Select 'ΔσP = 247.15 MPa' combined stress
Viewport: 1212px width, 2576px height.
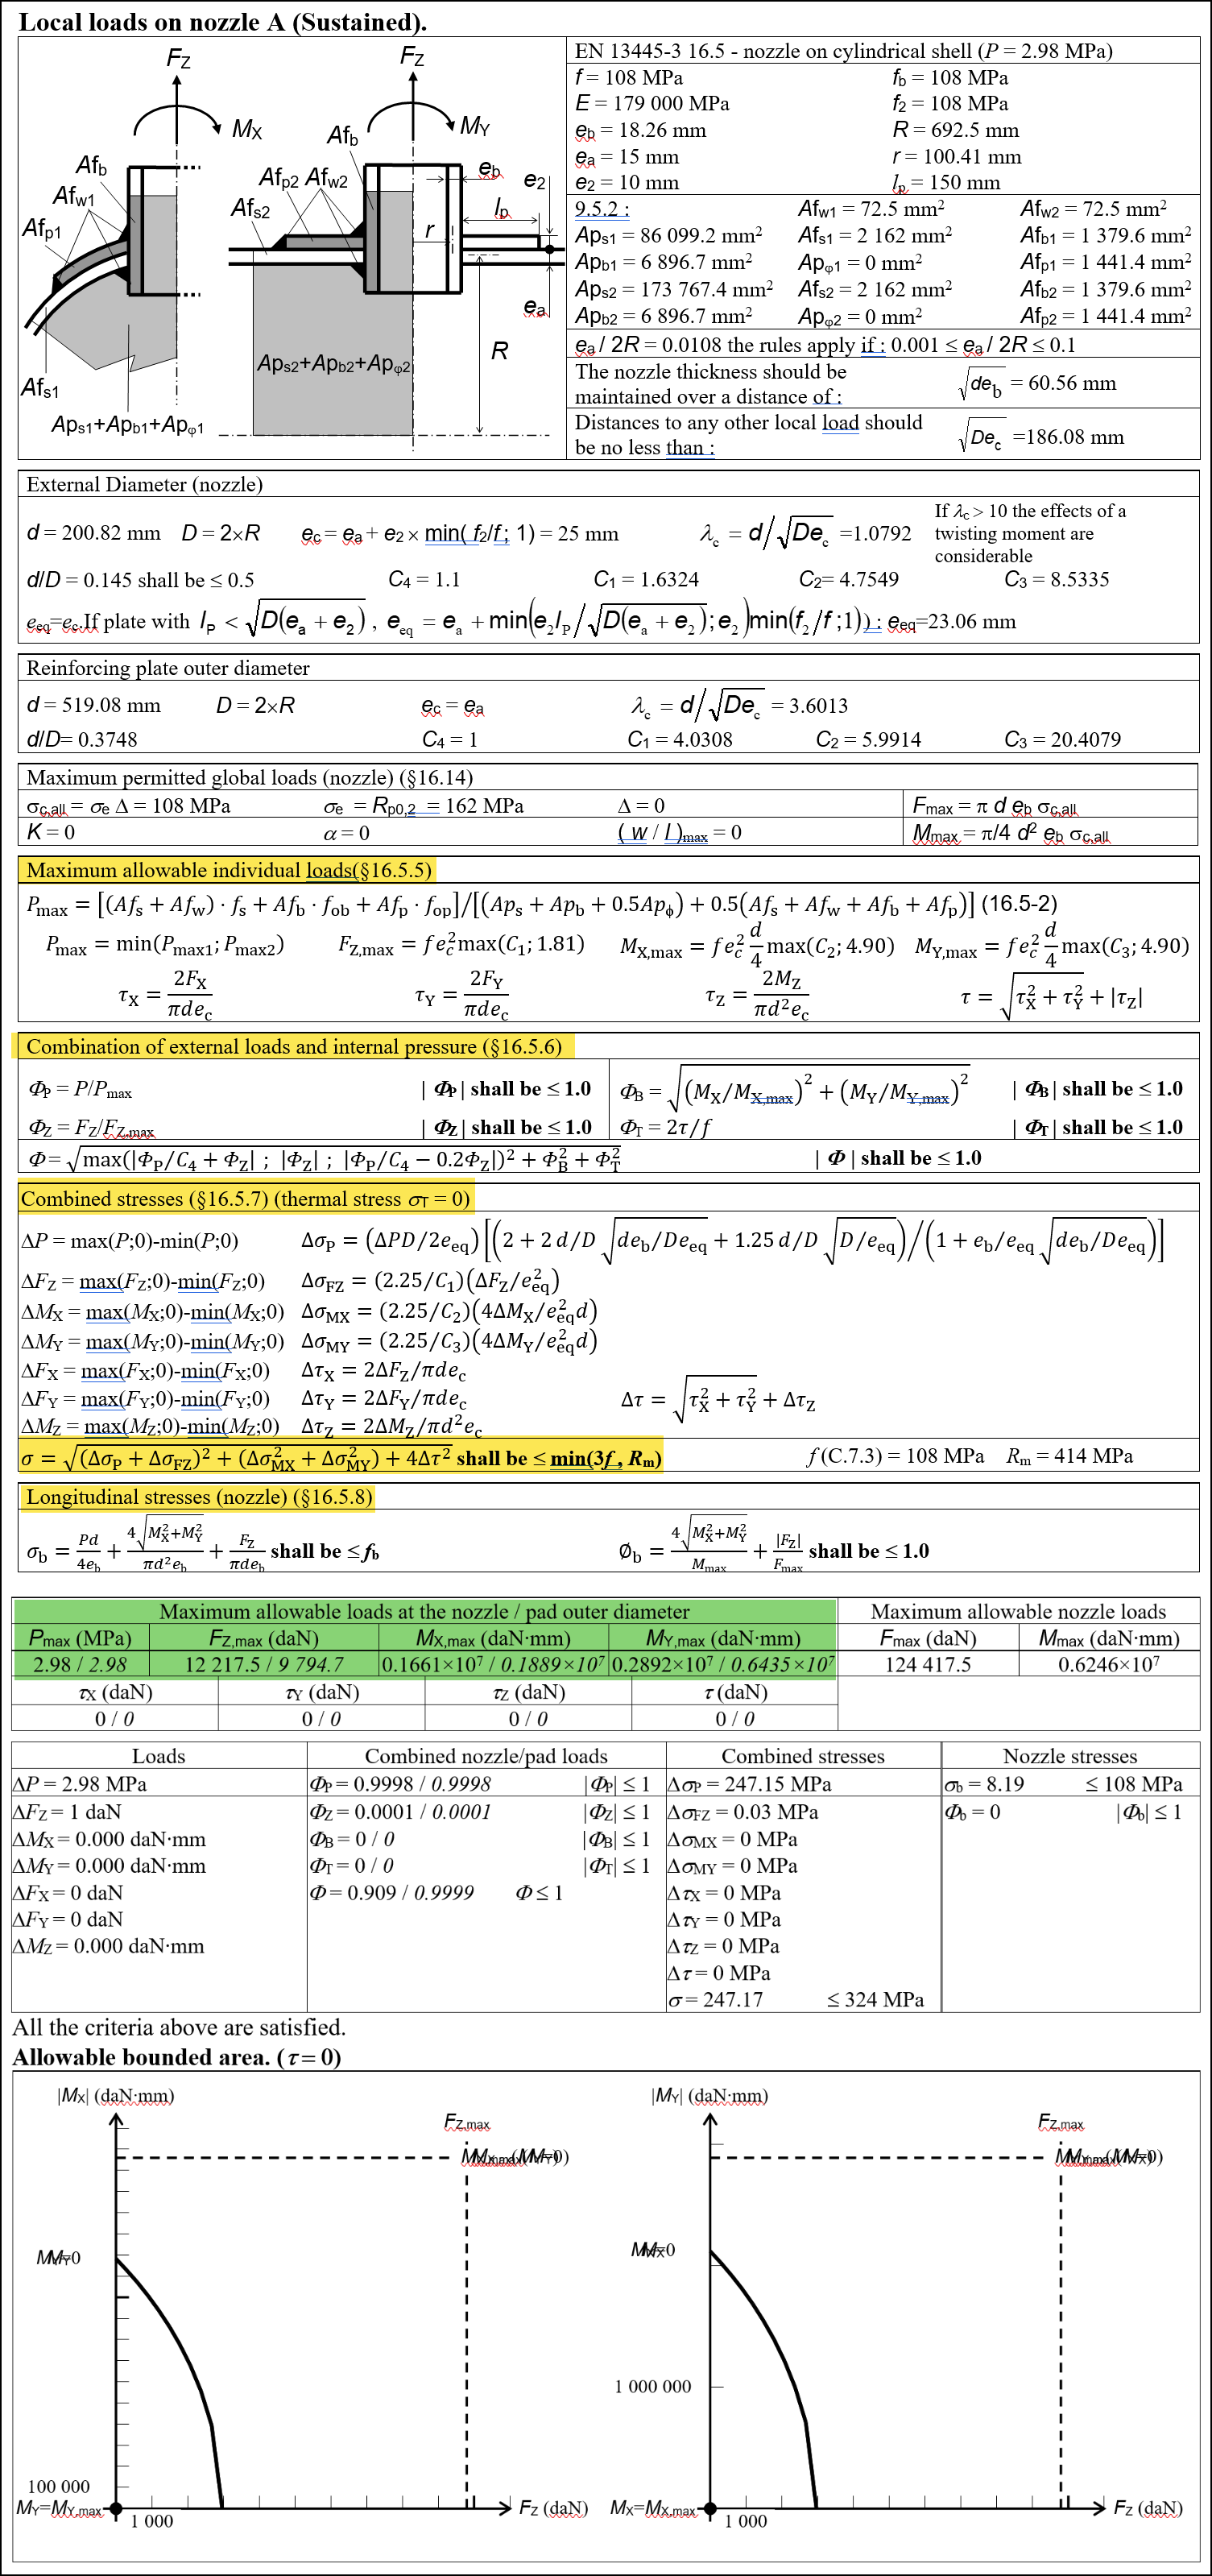750,1784
